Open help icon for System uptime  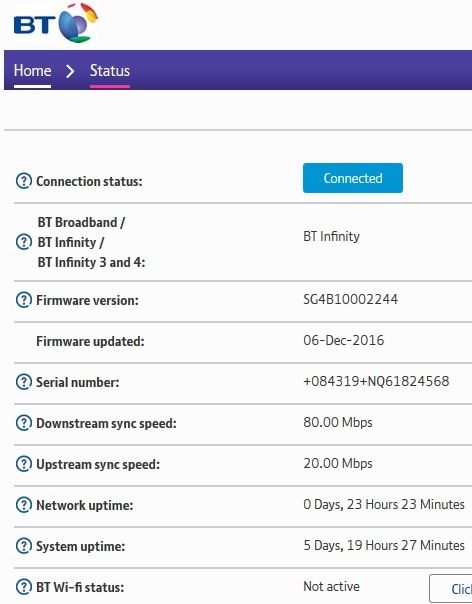[x=24, y=546]
